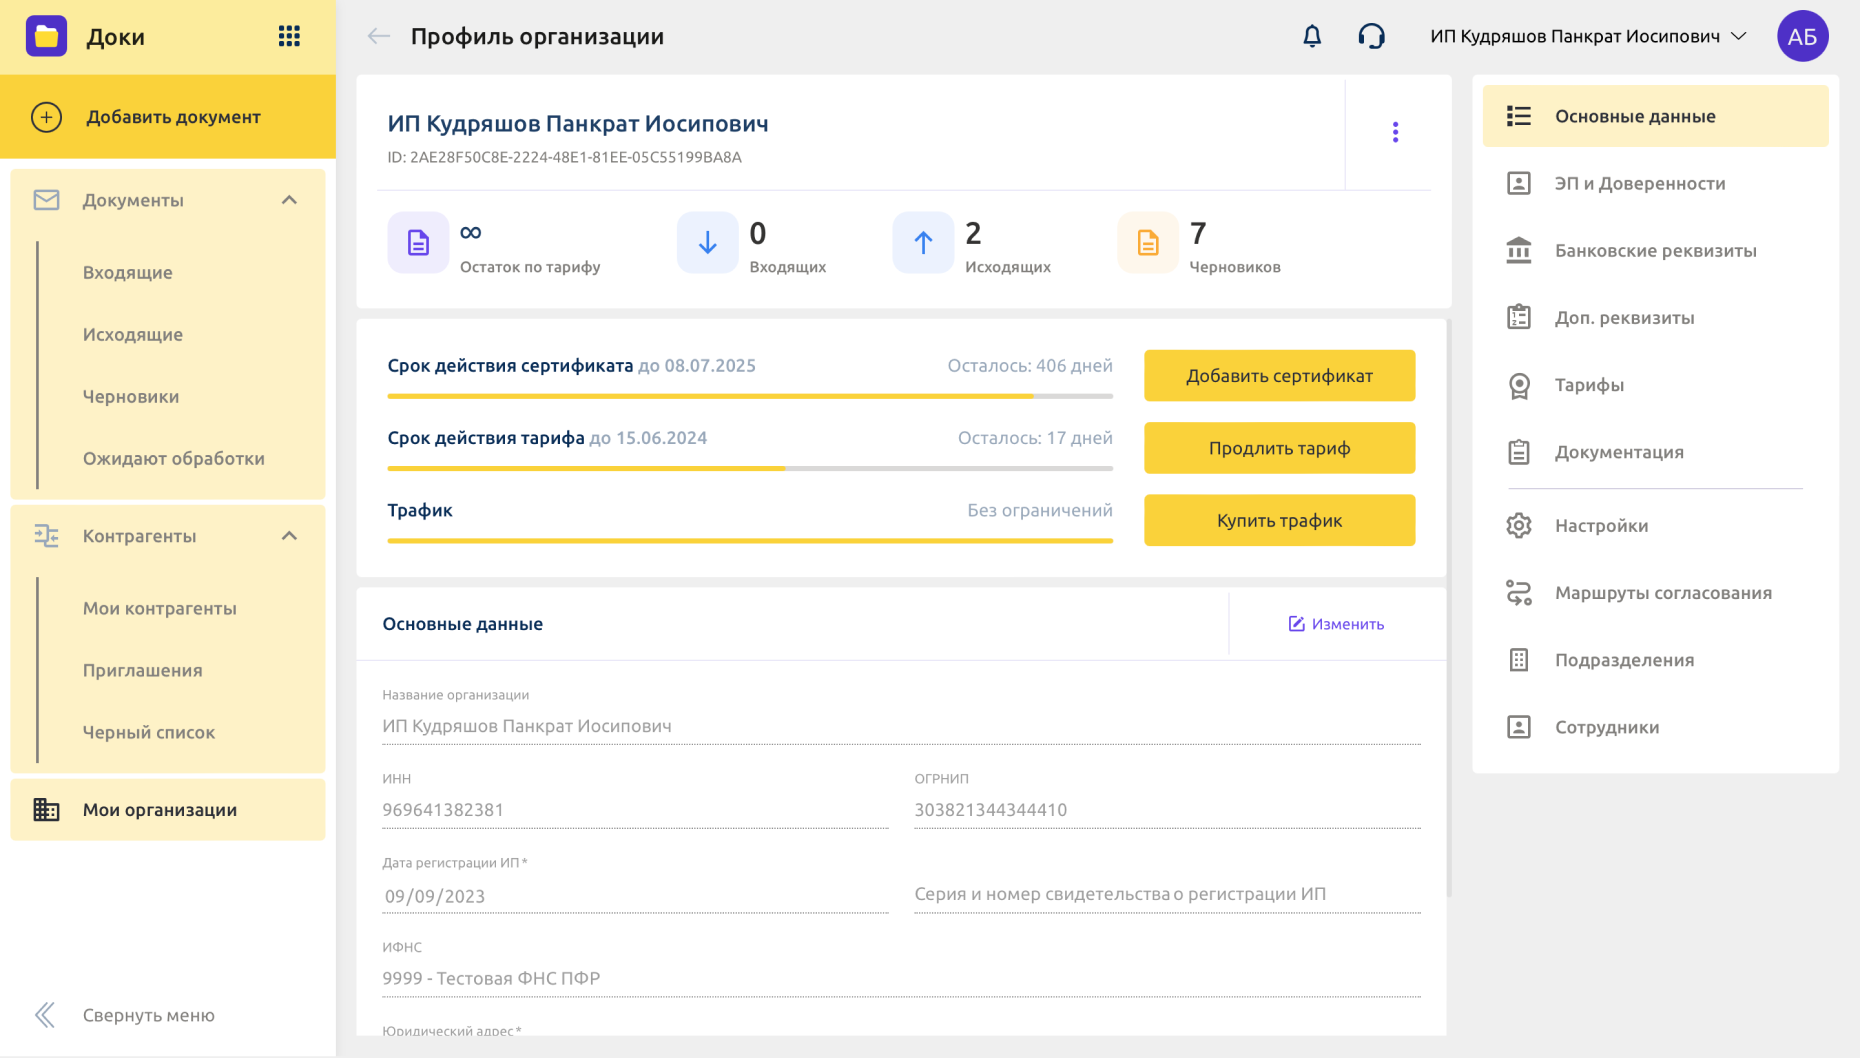
Task: Open the Тарифы section
Action: 1589,385
